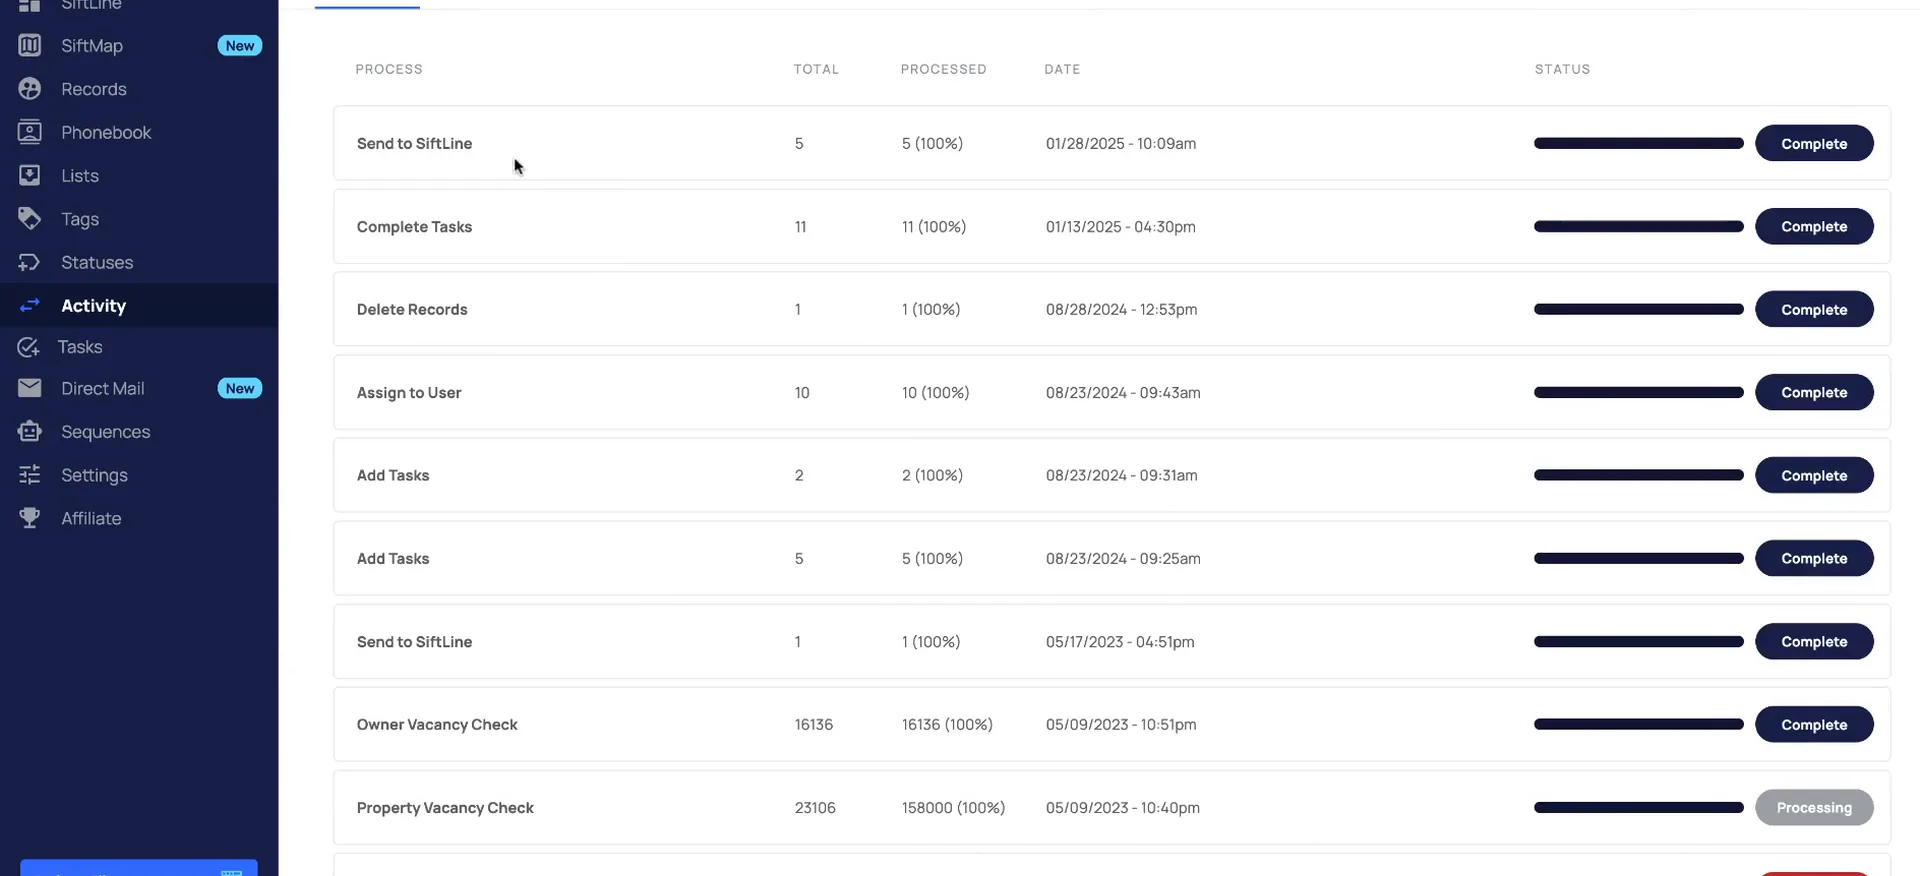Click the Records sidebar icon
Screen dimensions: 1920x876
pos(30,89)
